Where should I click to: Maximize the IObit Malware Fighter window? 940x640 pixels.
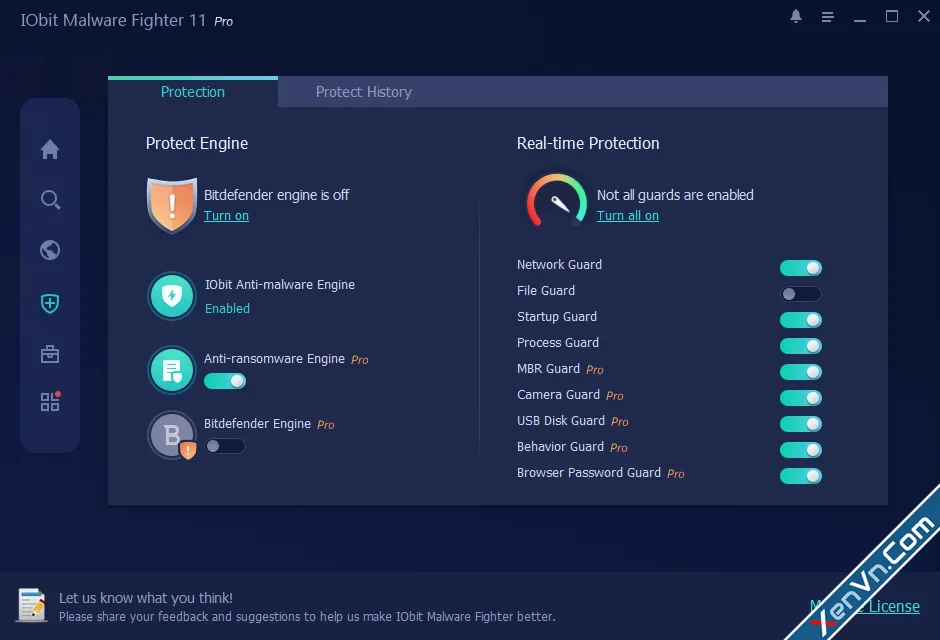pos(891,16)
